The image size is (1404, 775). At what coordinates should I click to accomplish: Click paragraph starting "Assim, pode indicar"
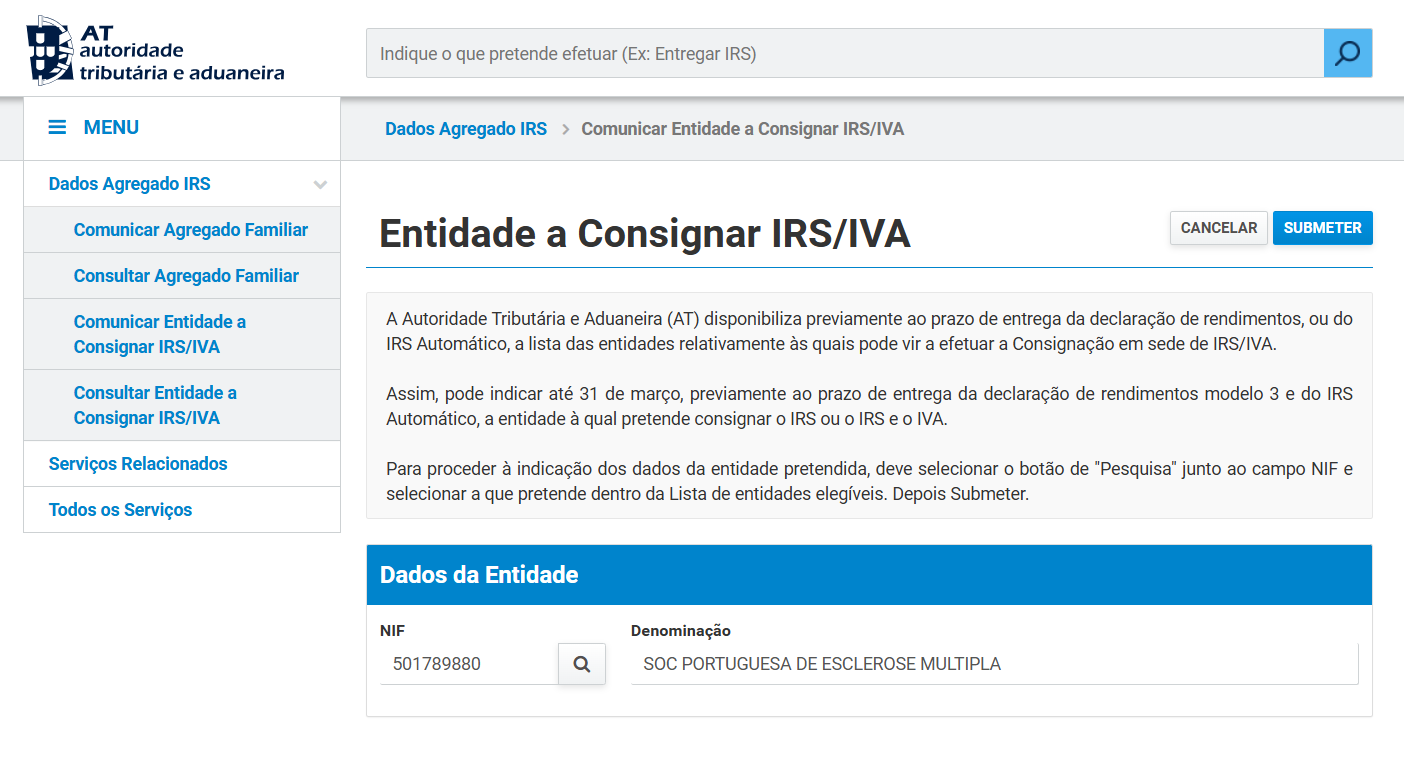(869, 406)
